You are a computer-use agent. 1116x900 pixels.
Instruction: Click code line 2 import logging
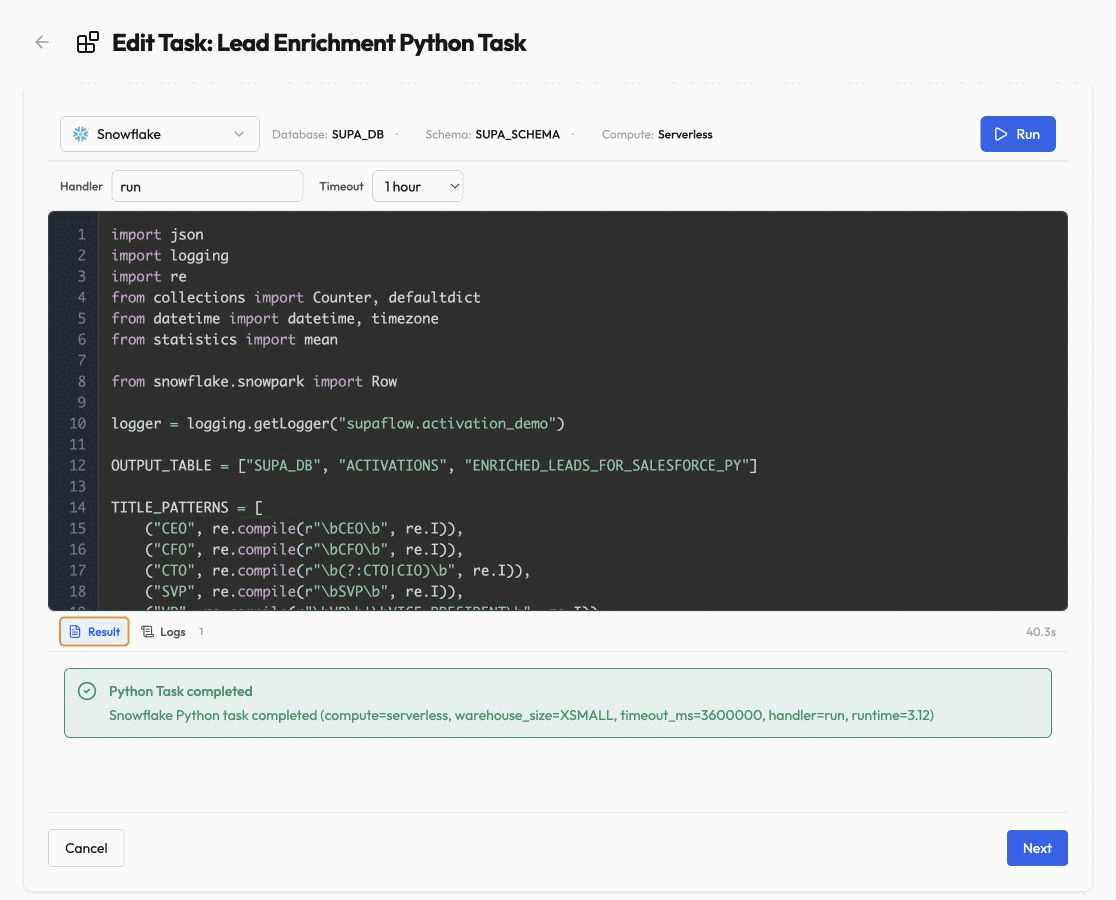(x=170, y=255)
